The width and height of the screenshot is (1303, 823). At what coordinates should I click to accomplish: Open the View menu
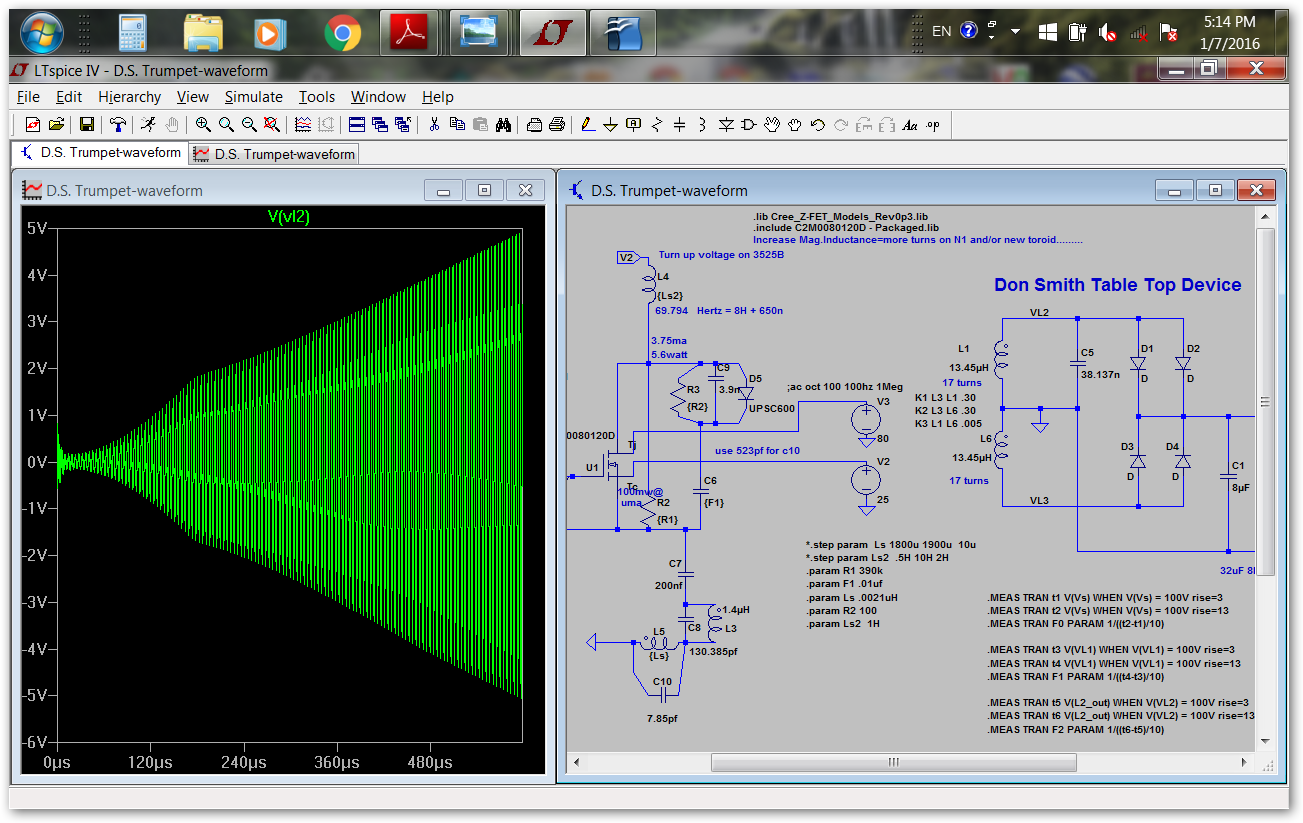193,97
